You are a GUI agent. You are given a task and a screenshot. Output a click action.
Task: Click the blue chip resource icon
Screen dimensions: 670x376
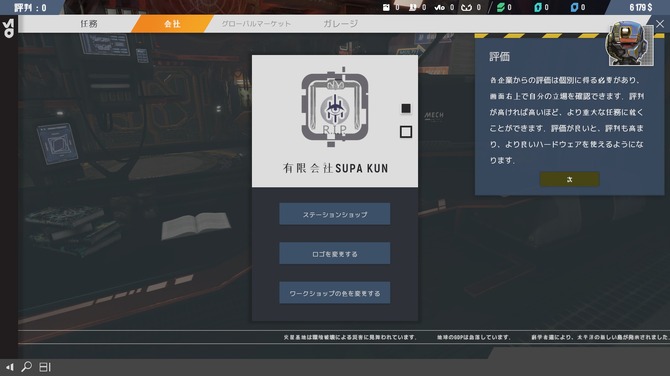click(x=574, y=7)
